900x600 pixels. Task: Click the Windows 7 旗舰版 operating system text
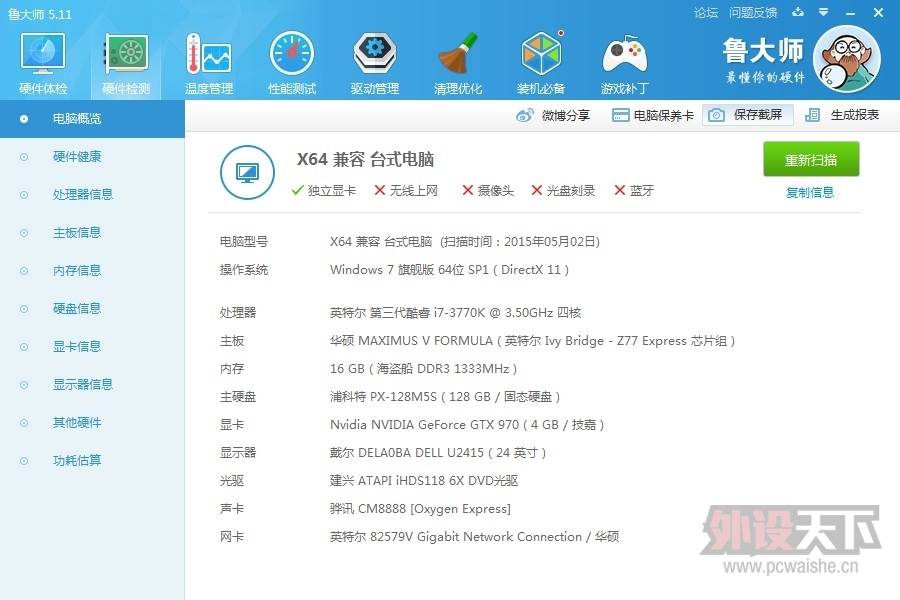click(x=449, y=270)
